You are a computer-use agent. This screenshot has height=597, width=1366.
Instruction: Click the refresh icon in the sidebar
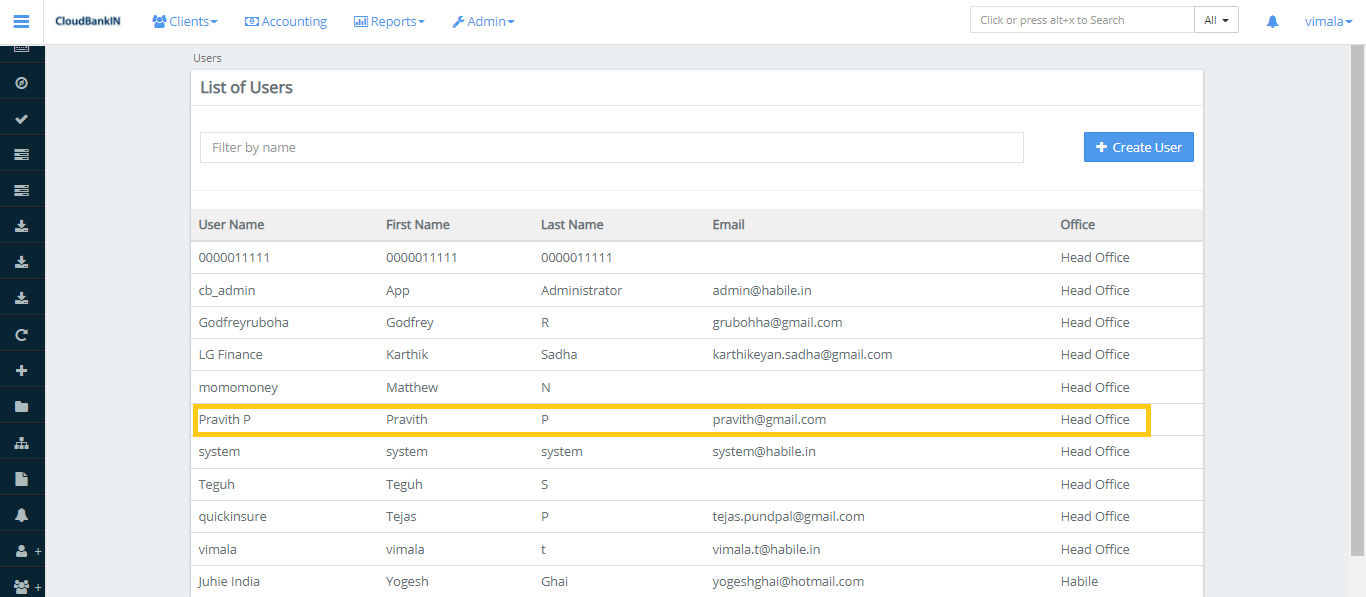(21, 333)
